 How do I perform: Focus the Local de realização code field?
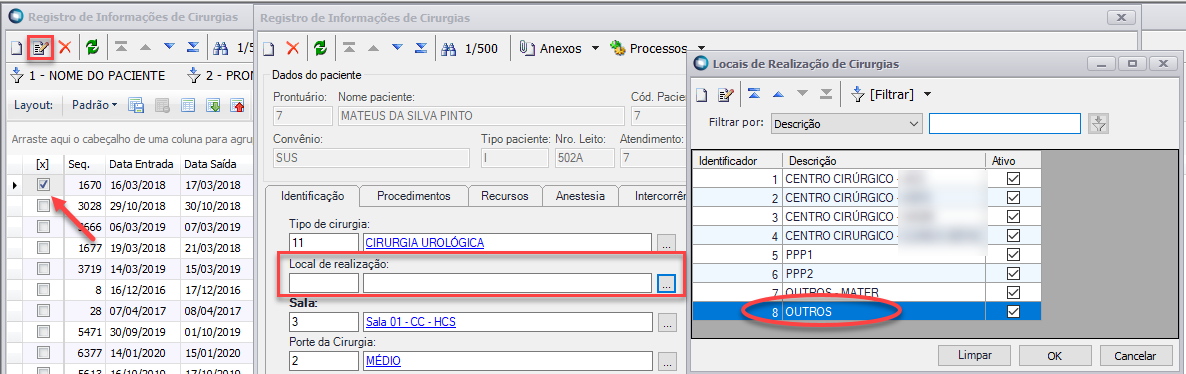pyautogui.click(x=324, y=283)
